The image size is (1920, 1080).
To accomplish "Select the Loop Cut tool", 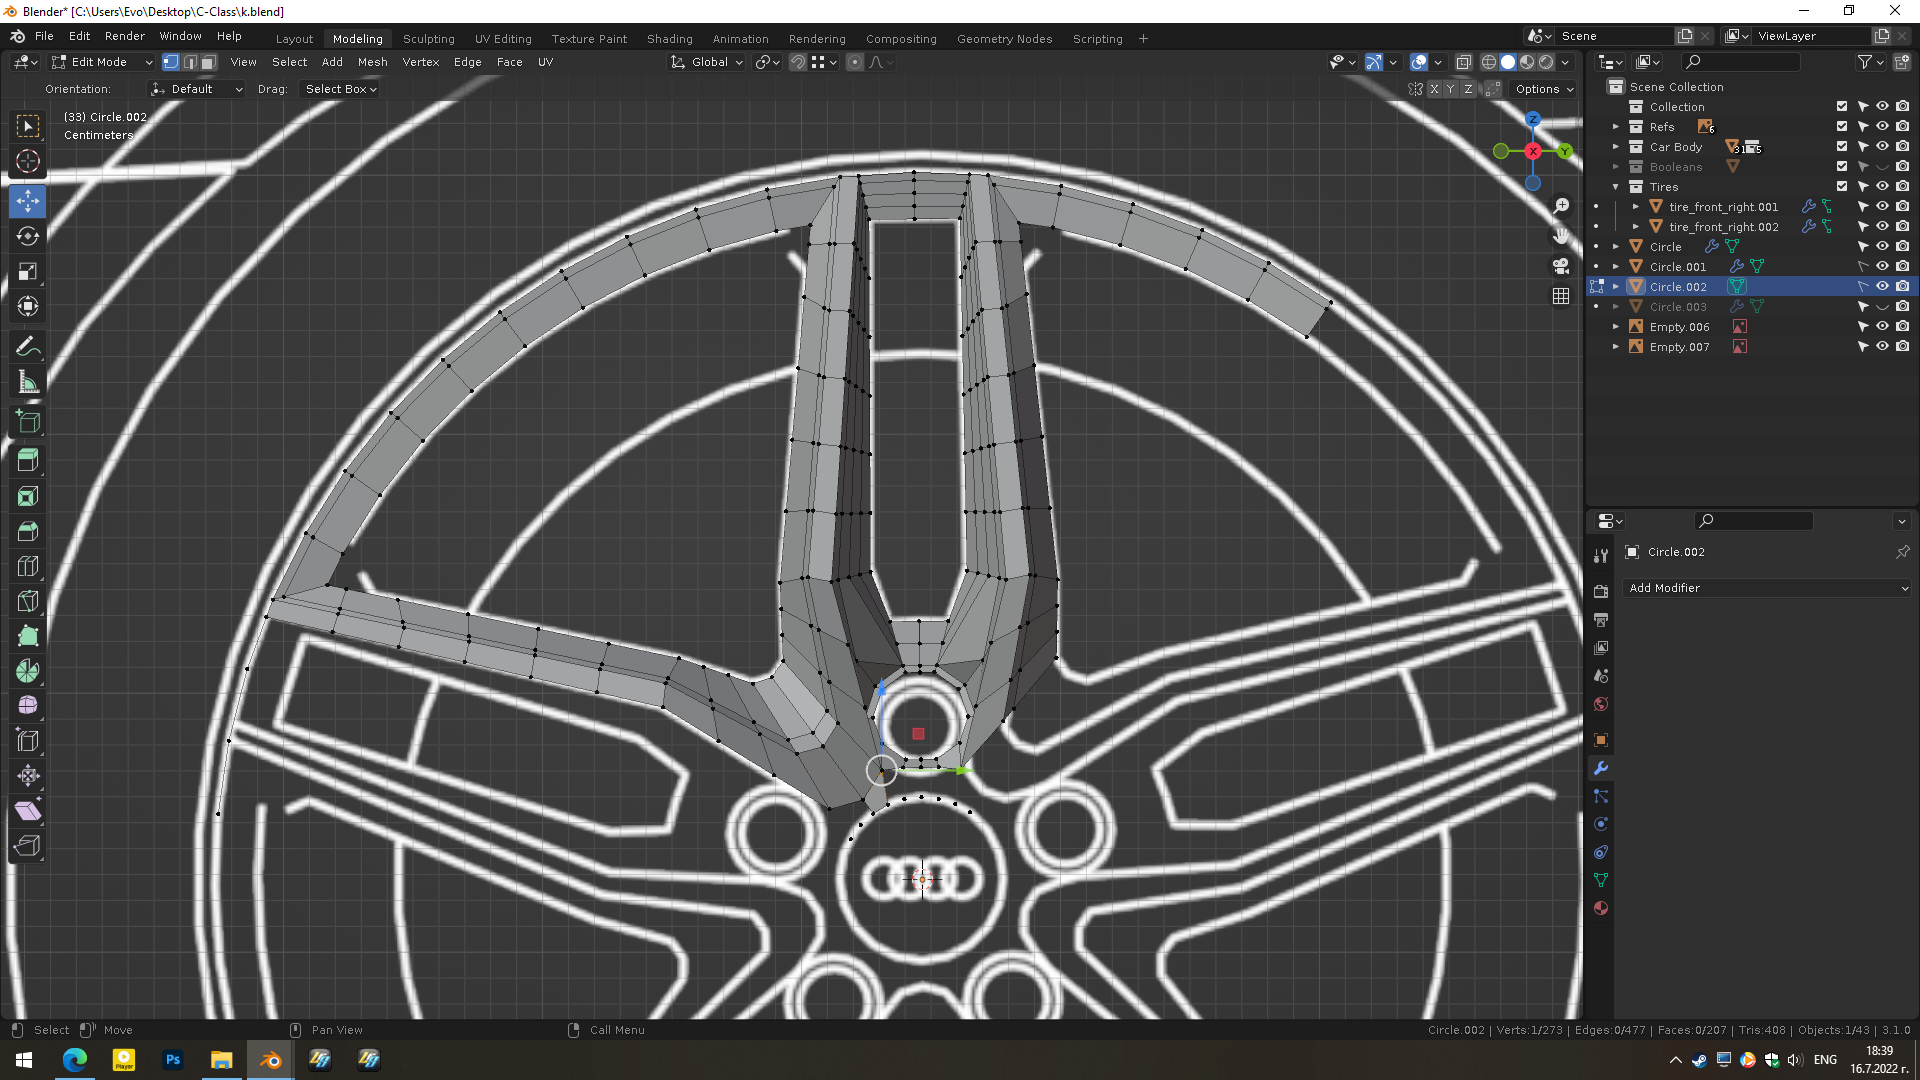I will (28, 566).
